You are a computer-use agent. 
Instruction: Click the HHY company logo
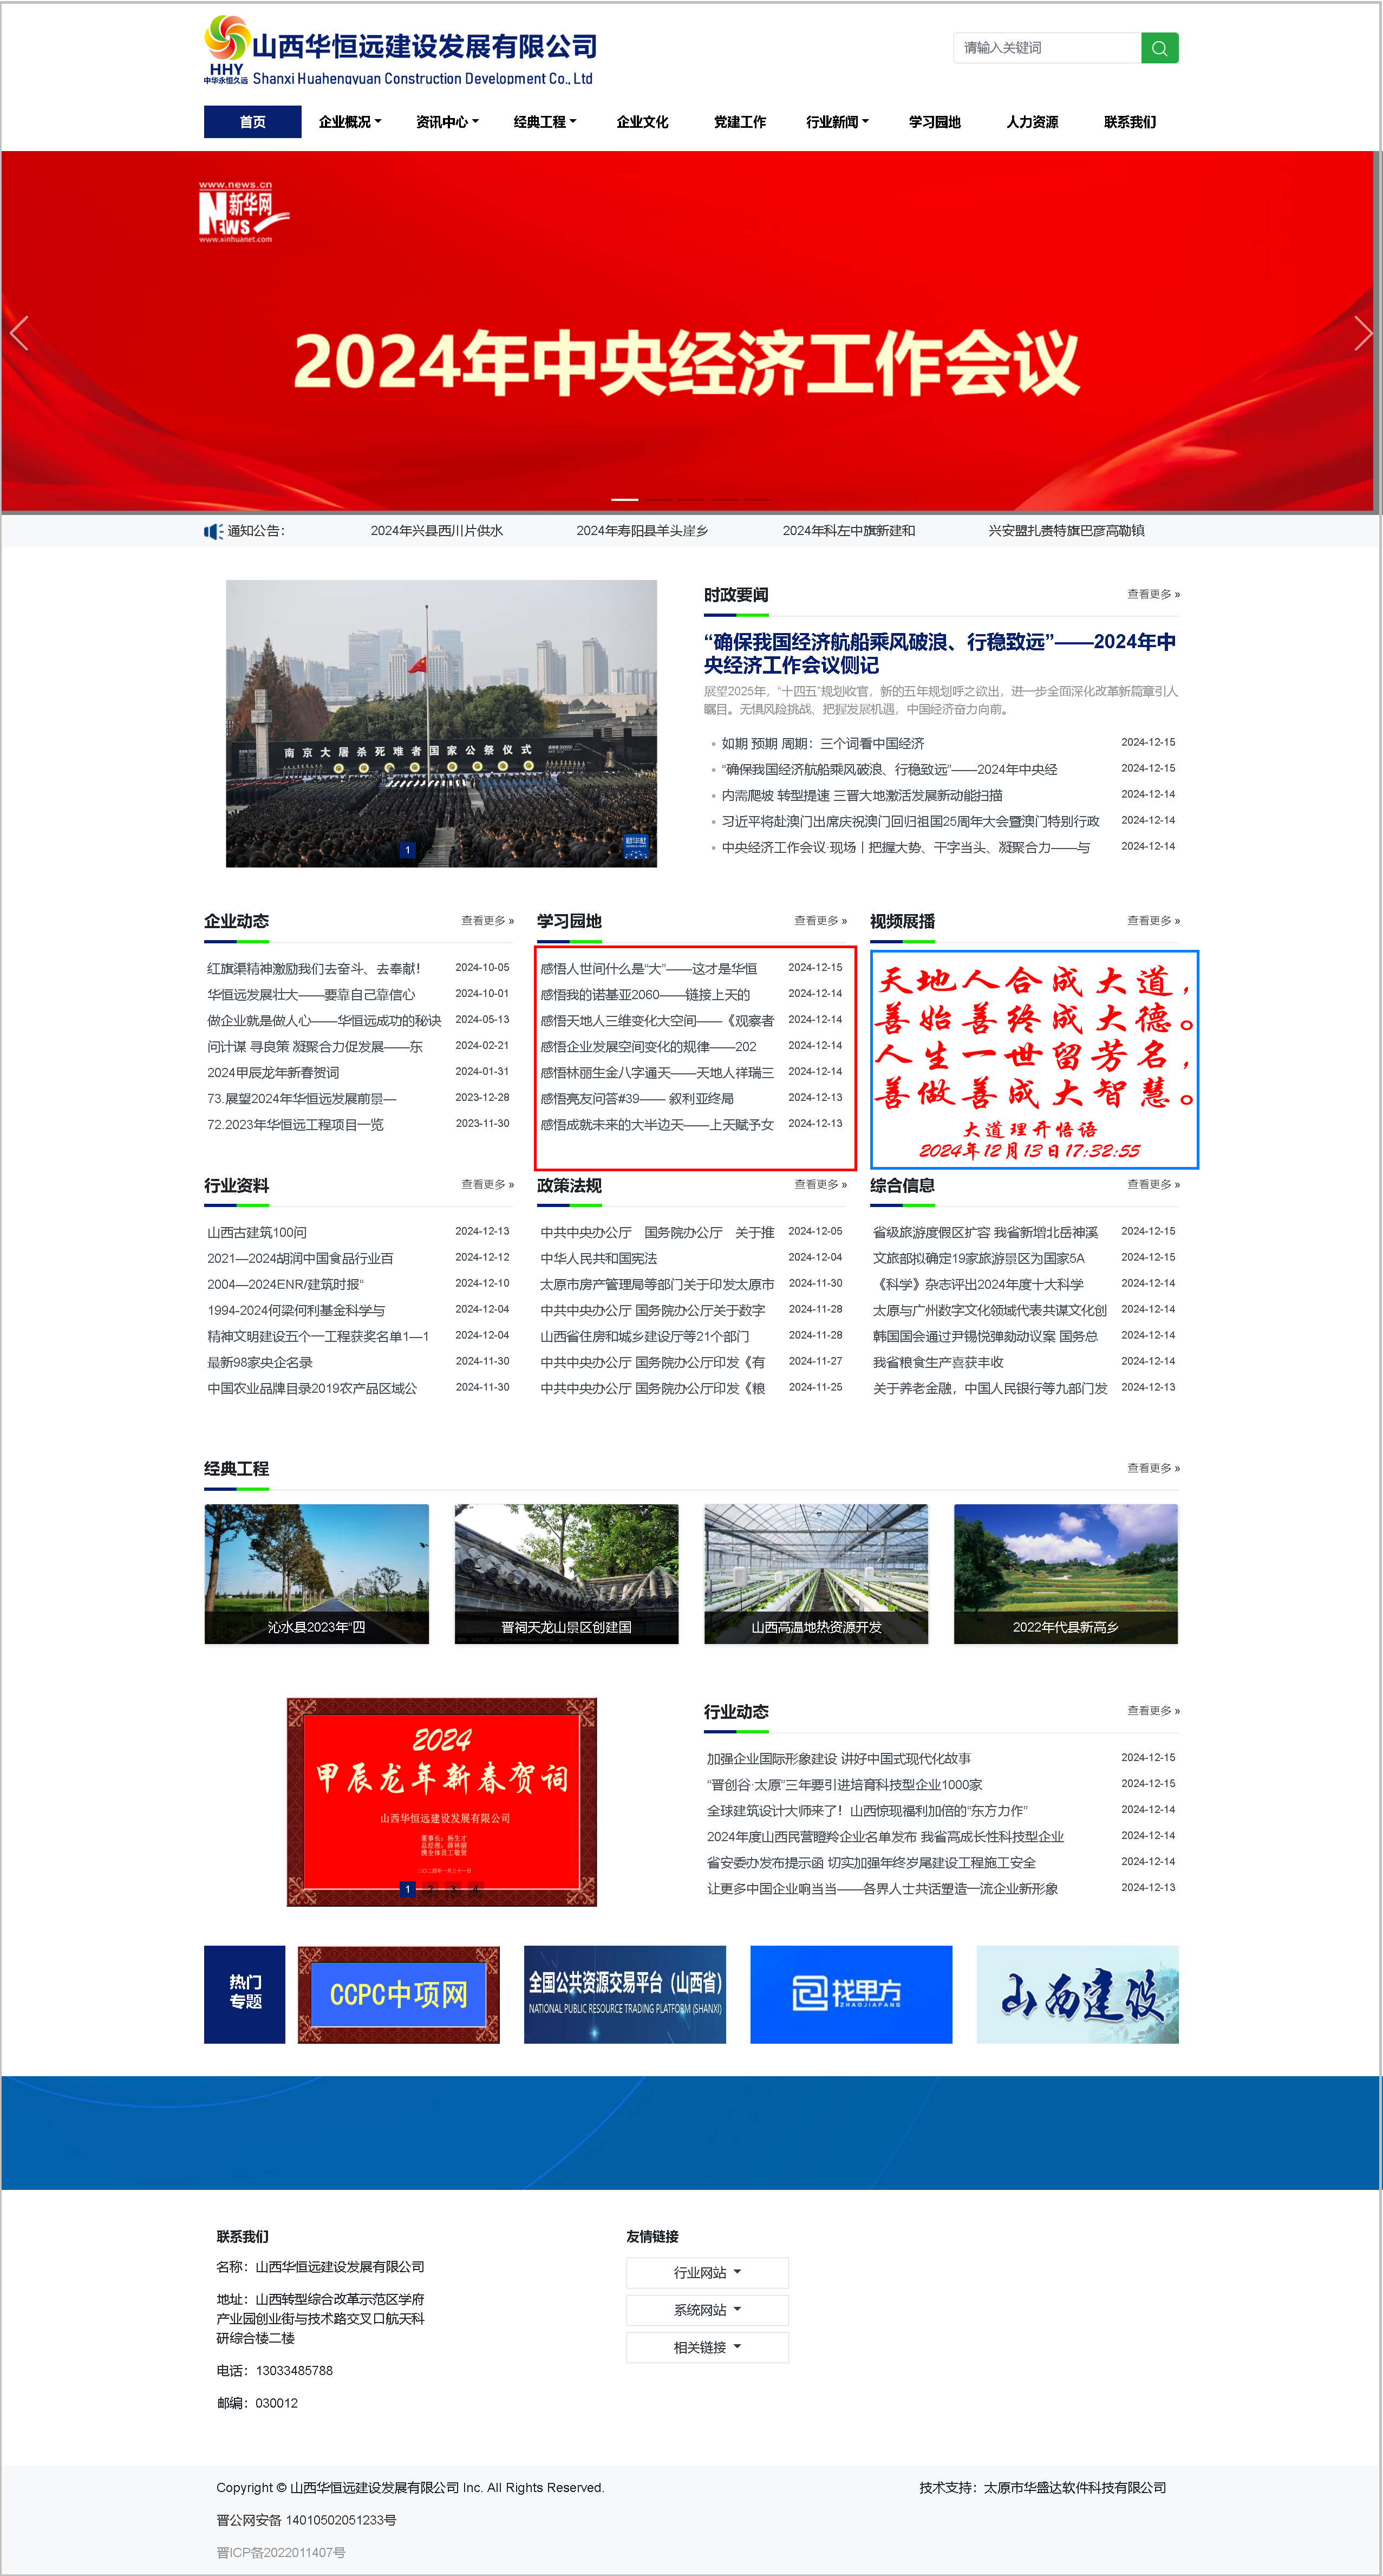tap(226, 48)
